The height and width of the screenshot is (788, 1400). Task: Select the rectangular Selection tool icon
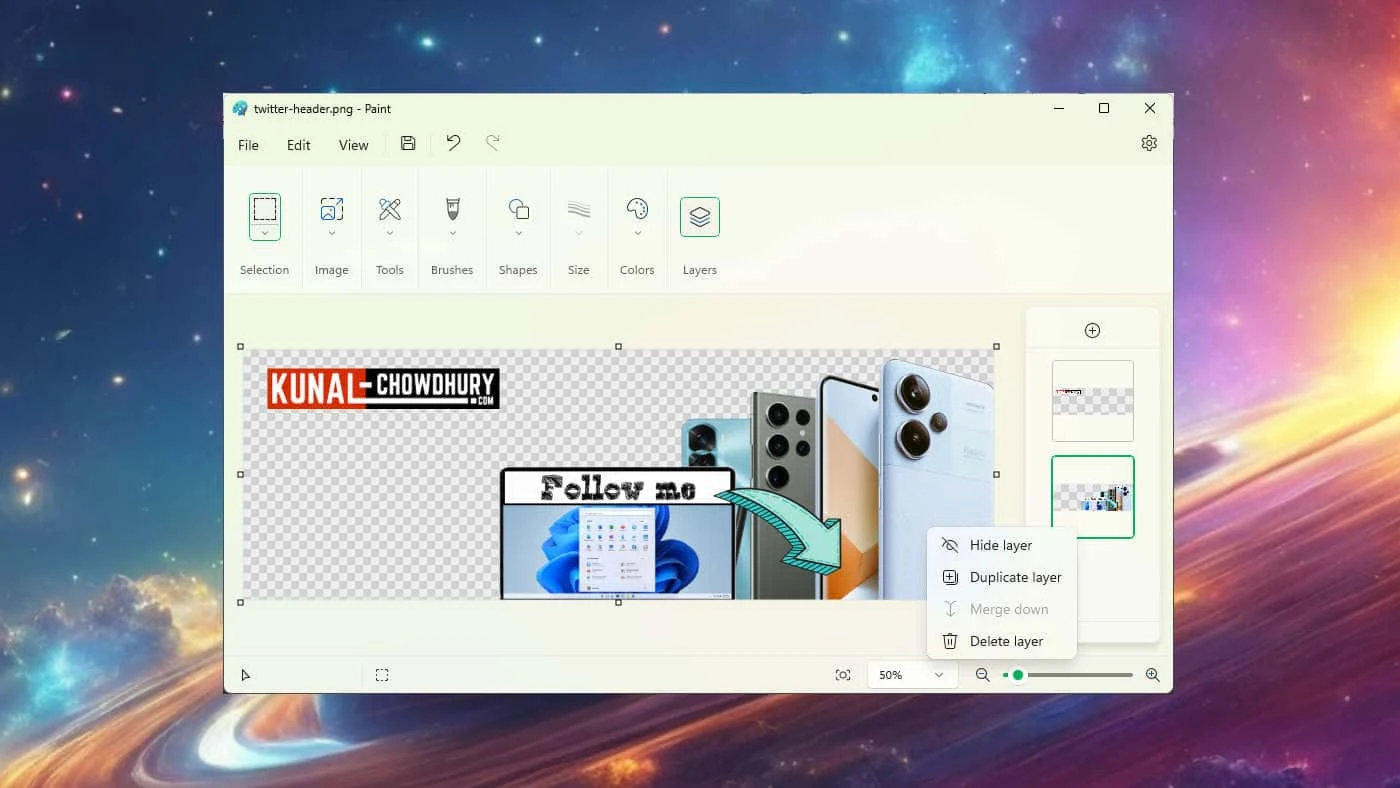click(x=264, y=209)
